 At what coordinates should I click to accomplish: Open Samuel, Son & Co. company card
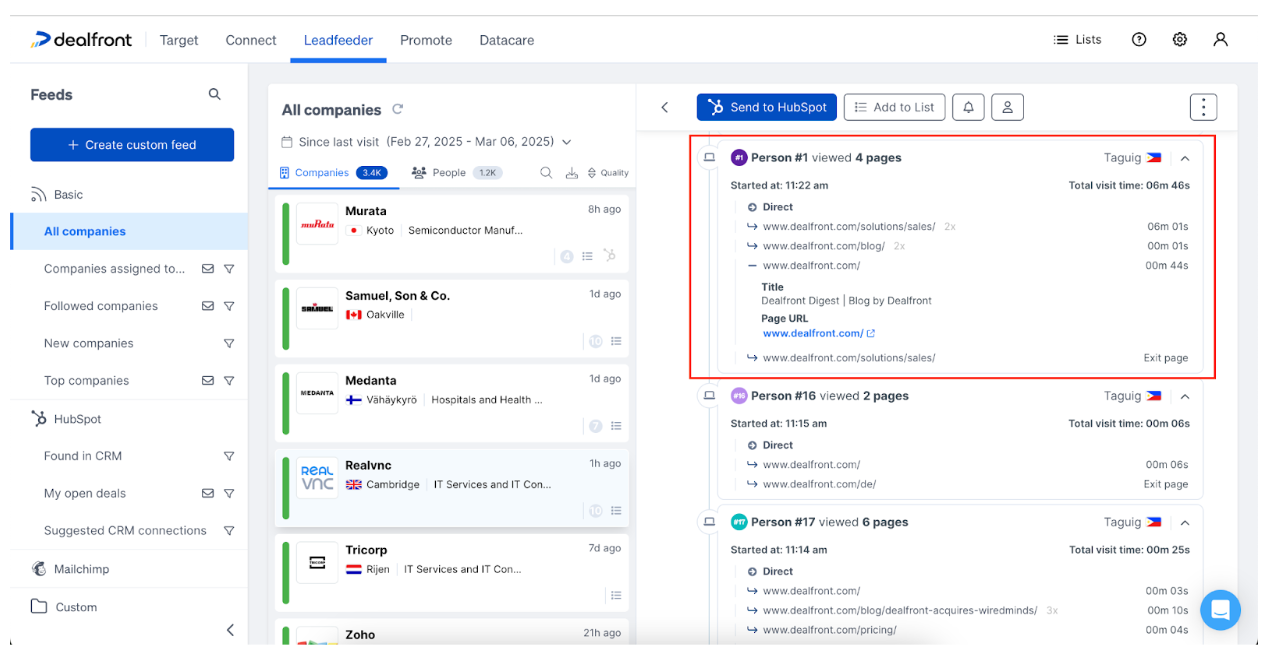point(452,317)
